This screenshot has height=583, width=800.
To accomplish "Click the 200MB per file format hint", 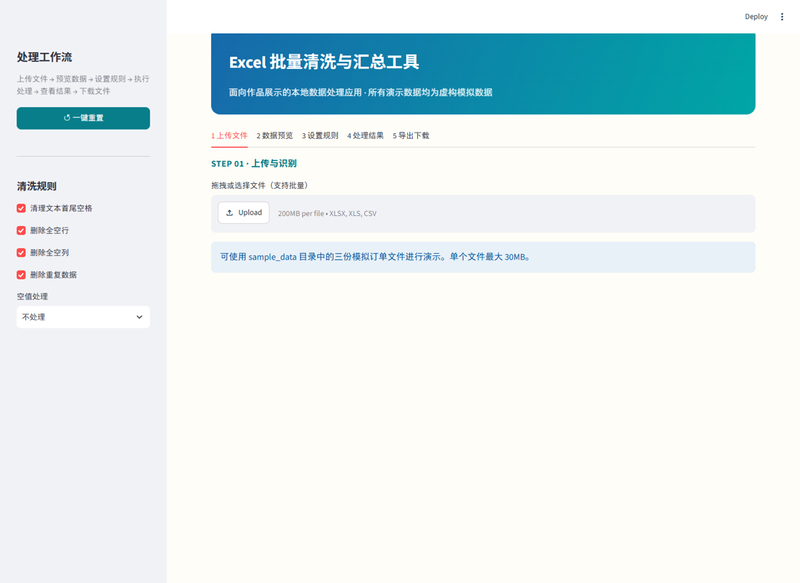I will pos(327,214).
